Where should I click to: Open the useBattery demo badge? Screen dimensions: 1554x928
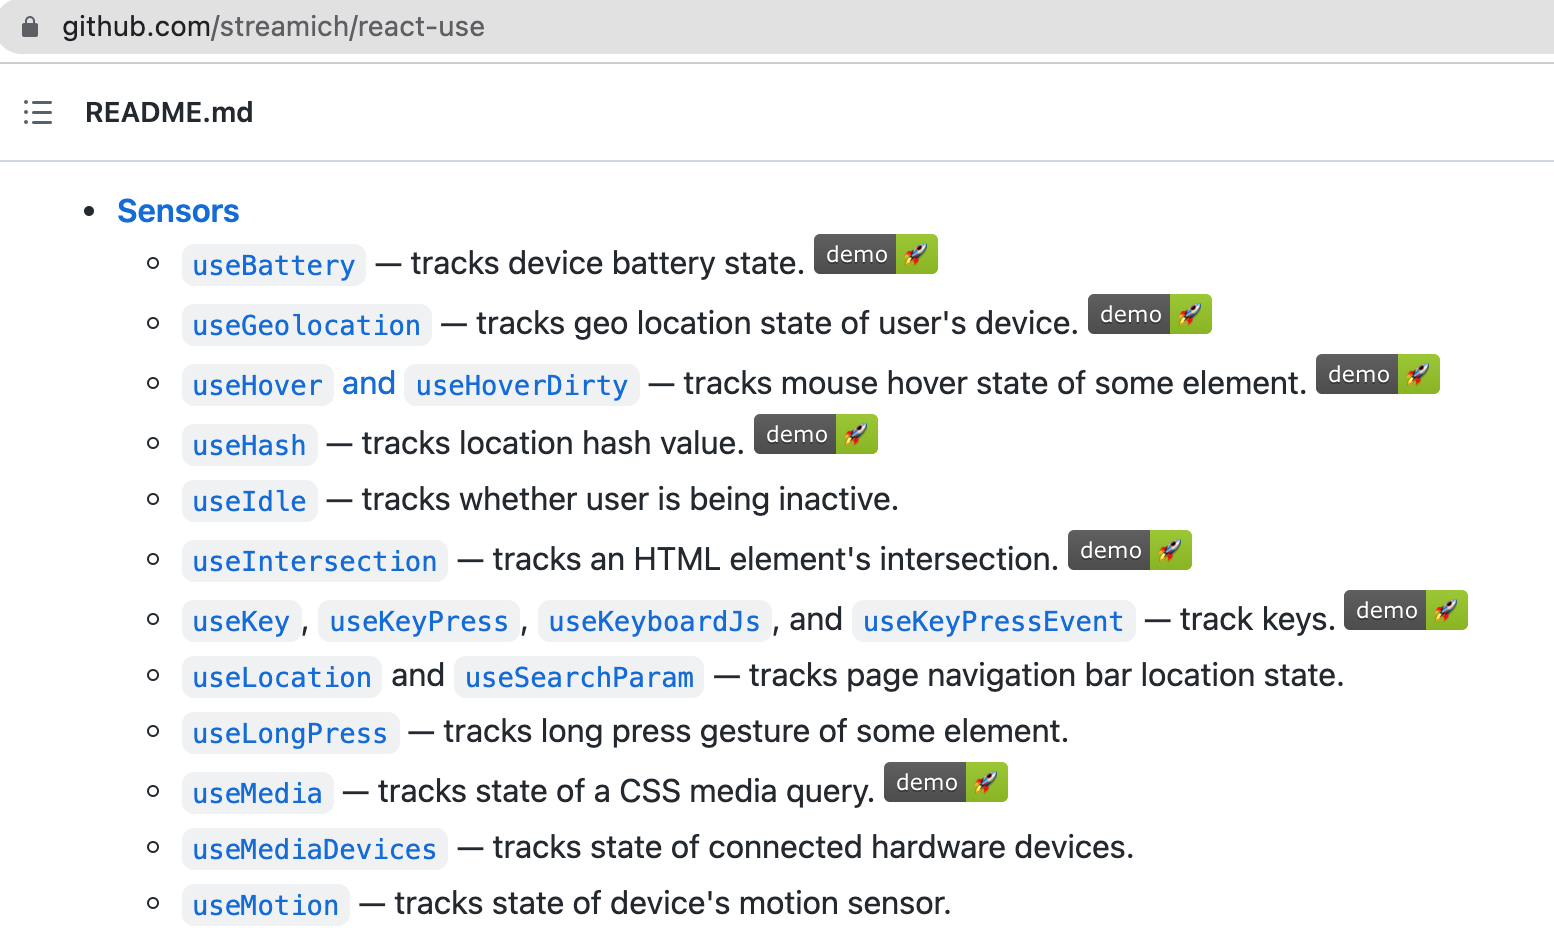[875, 255]
